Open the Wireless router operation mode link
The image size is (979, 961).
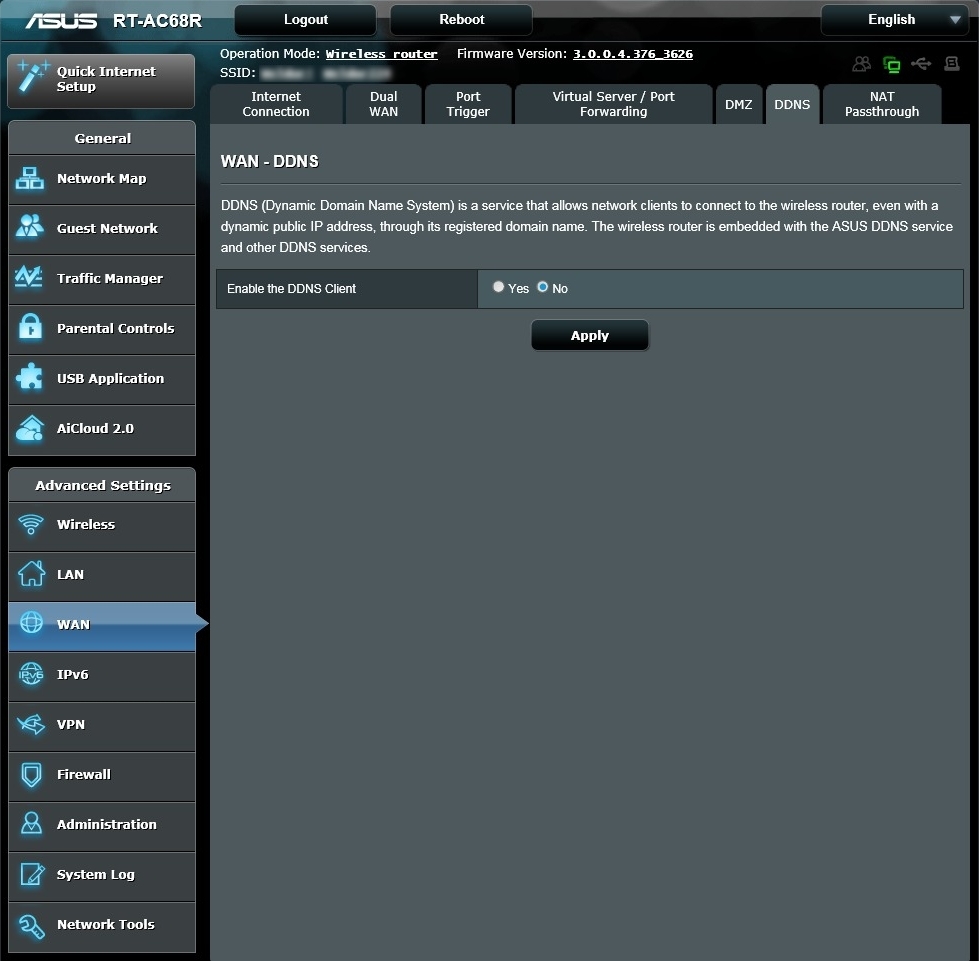click(x=381, y=54)
